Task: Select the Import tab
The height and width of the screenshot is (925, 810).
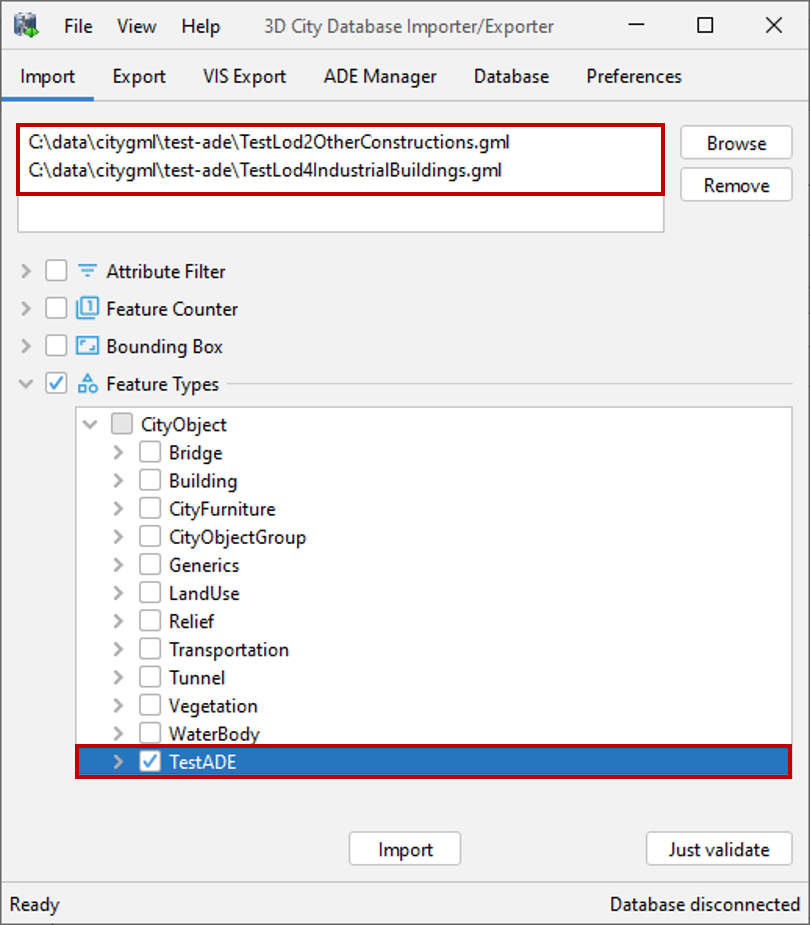Action: coord(47,76)
